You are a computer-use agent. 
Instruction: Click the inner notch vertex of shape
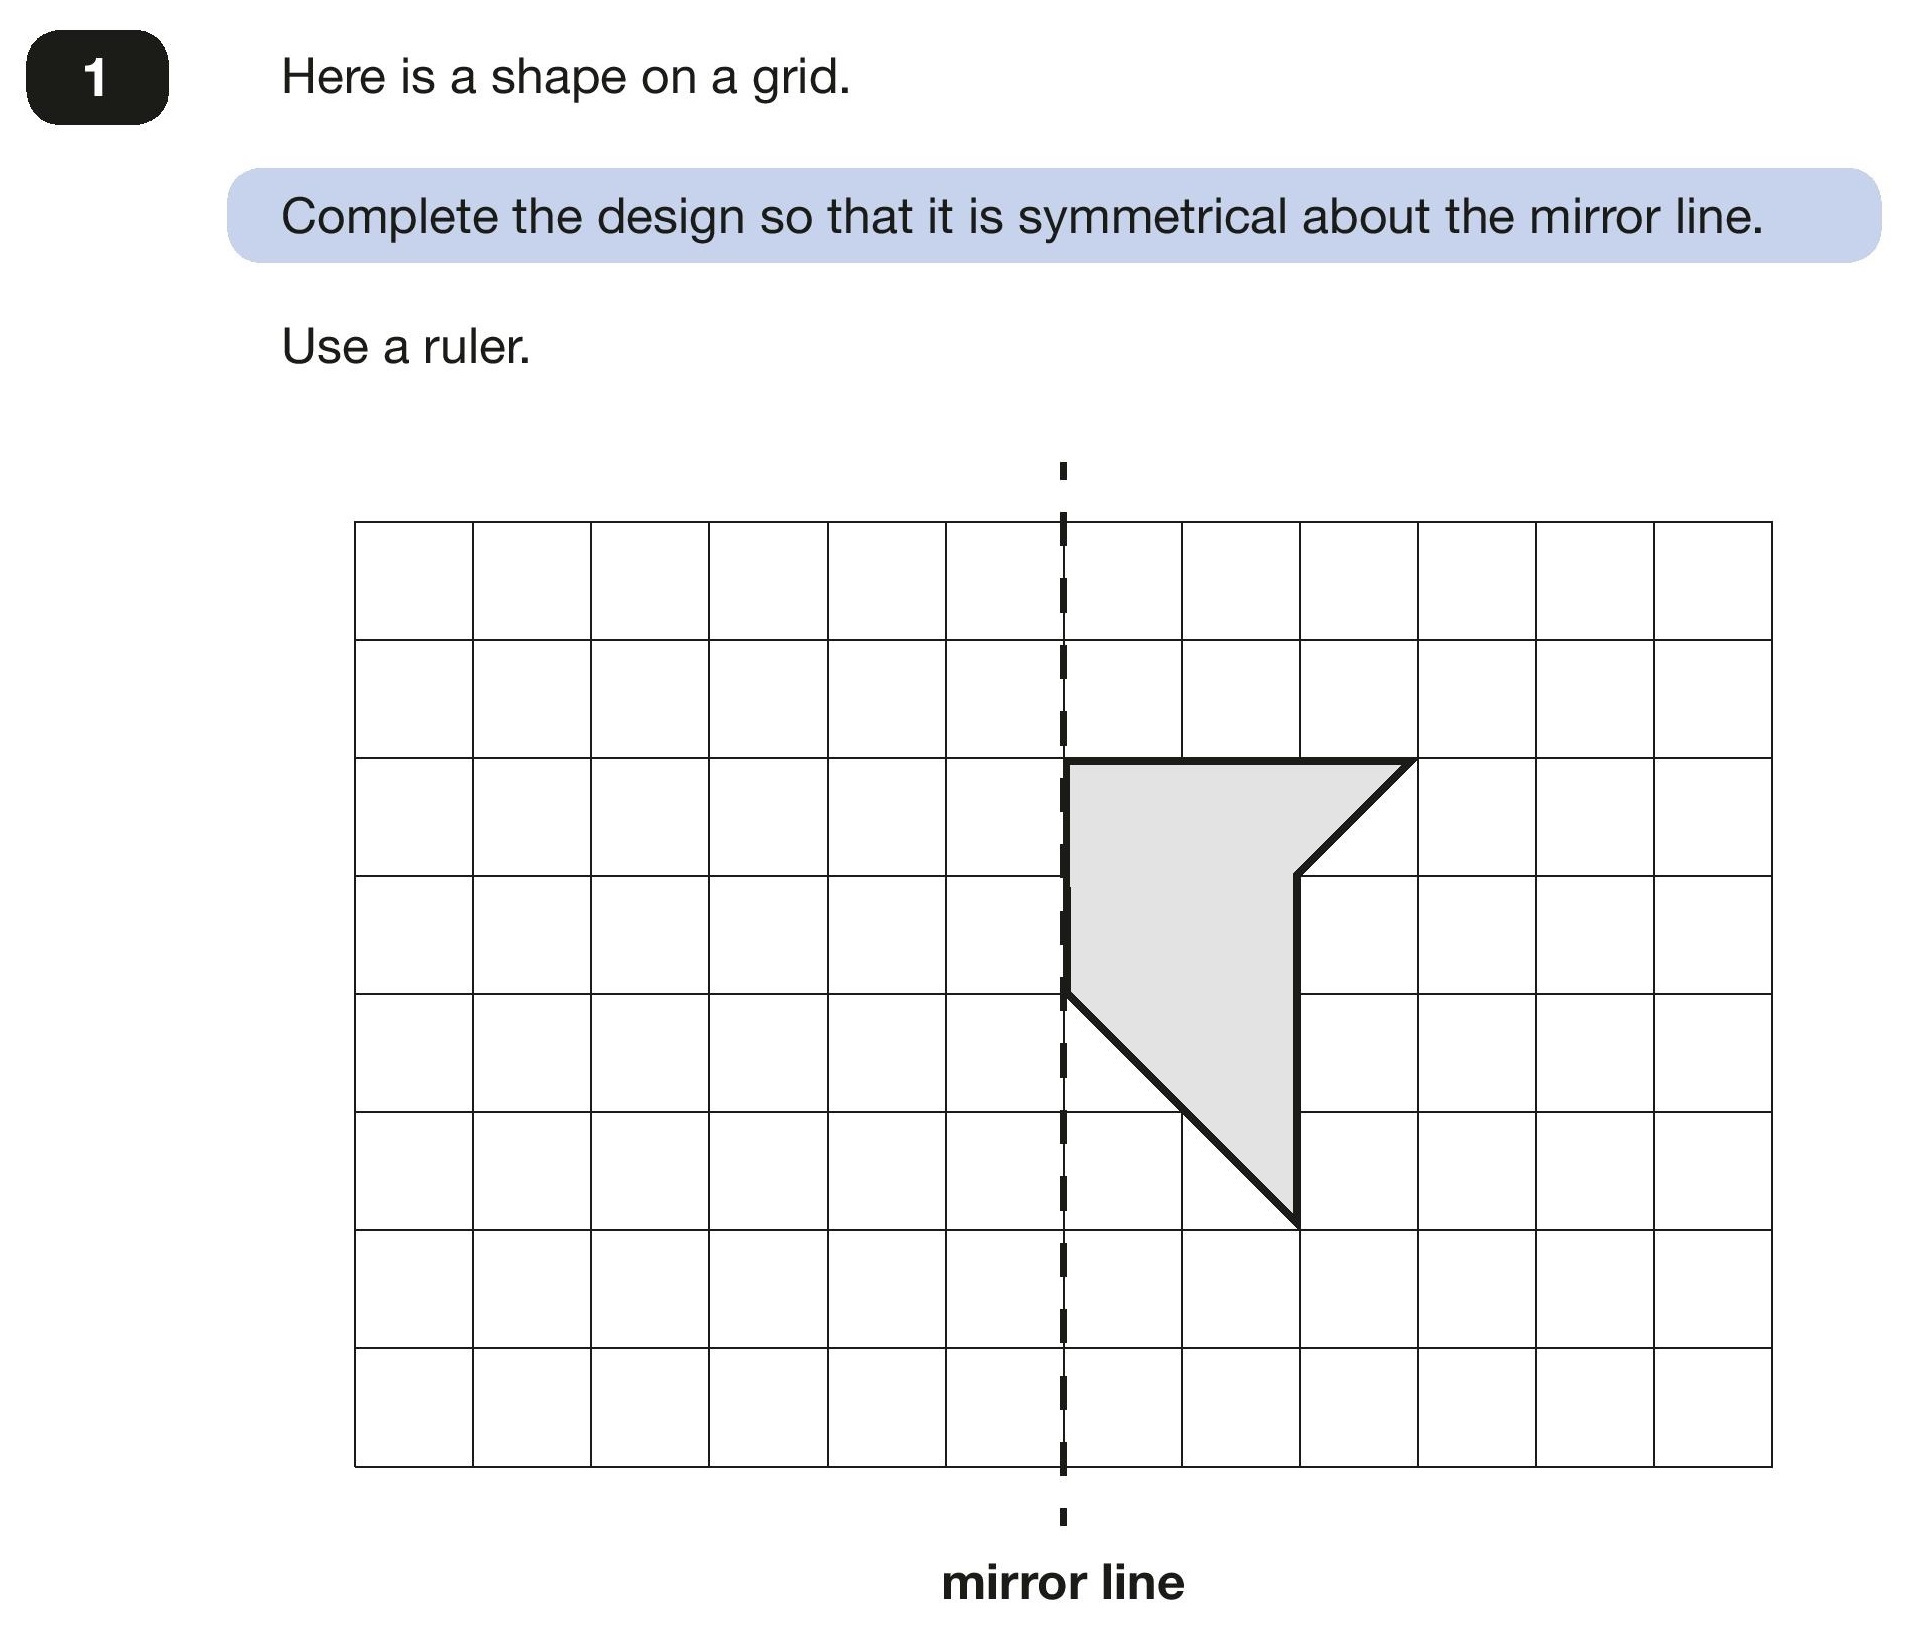click(x=1298, y=875)
